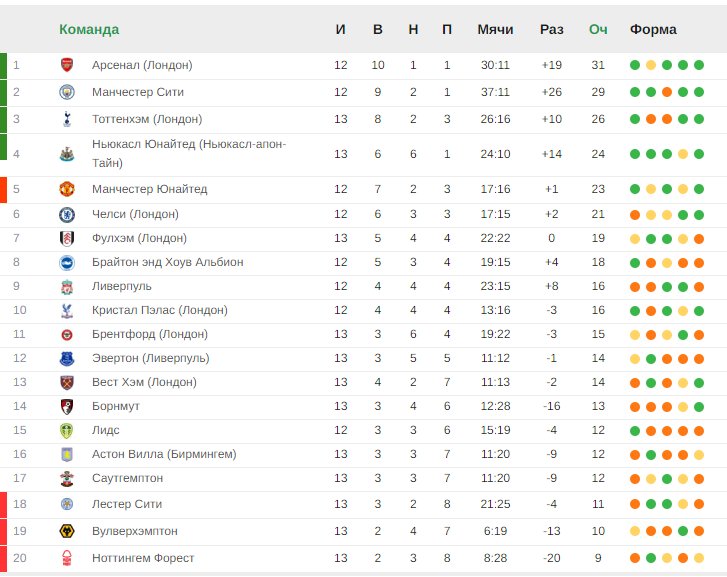The height and width of the screenshot is (577, 727).
Task: Sort table by the Команда header
Action: point(89,29)
